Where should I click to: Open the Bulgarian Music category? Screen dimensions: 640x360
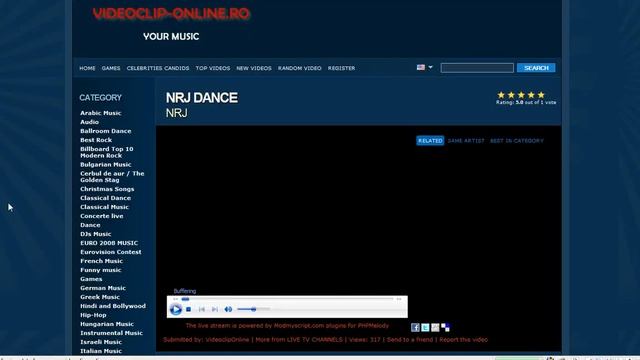[x=106, y=164]
